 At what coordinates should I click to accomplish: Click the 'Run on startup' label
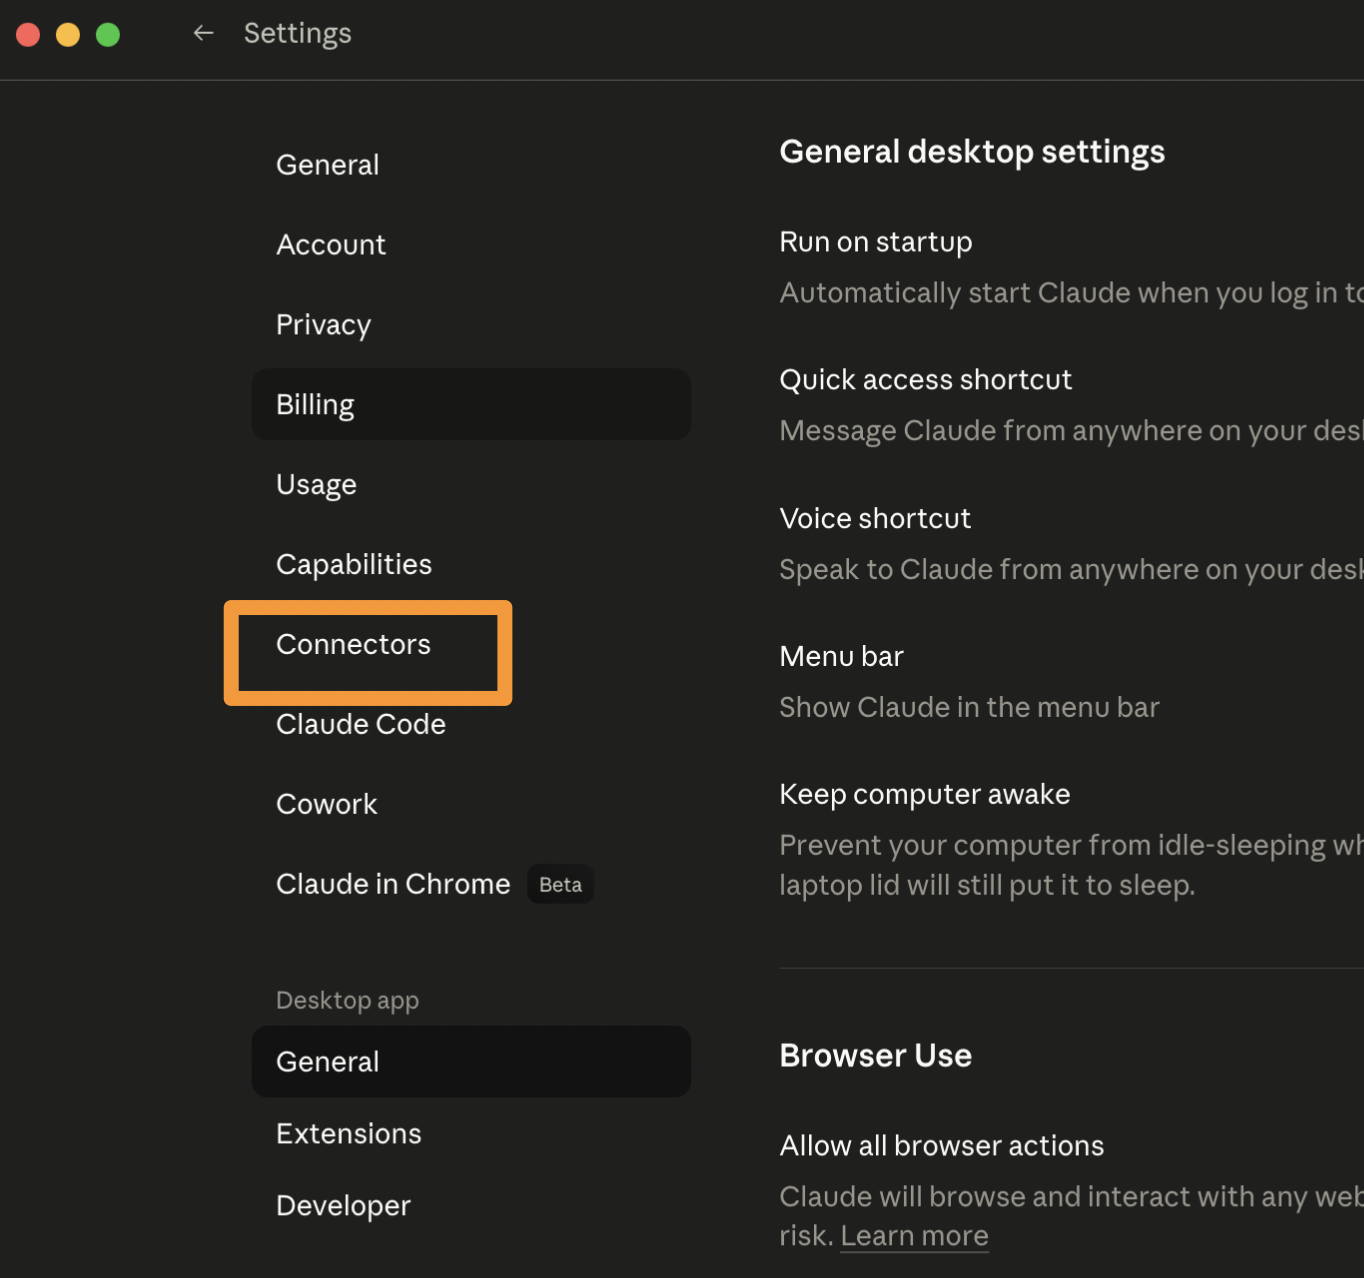click(x=876, y=242)
